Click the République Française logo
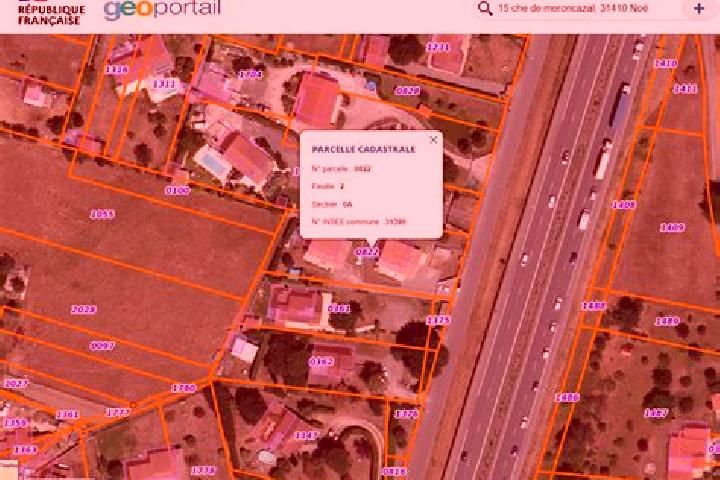This screenshot has height=480, width=720. [51, 13]
